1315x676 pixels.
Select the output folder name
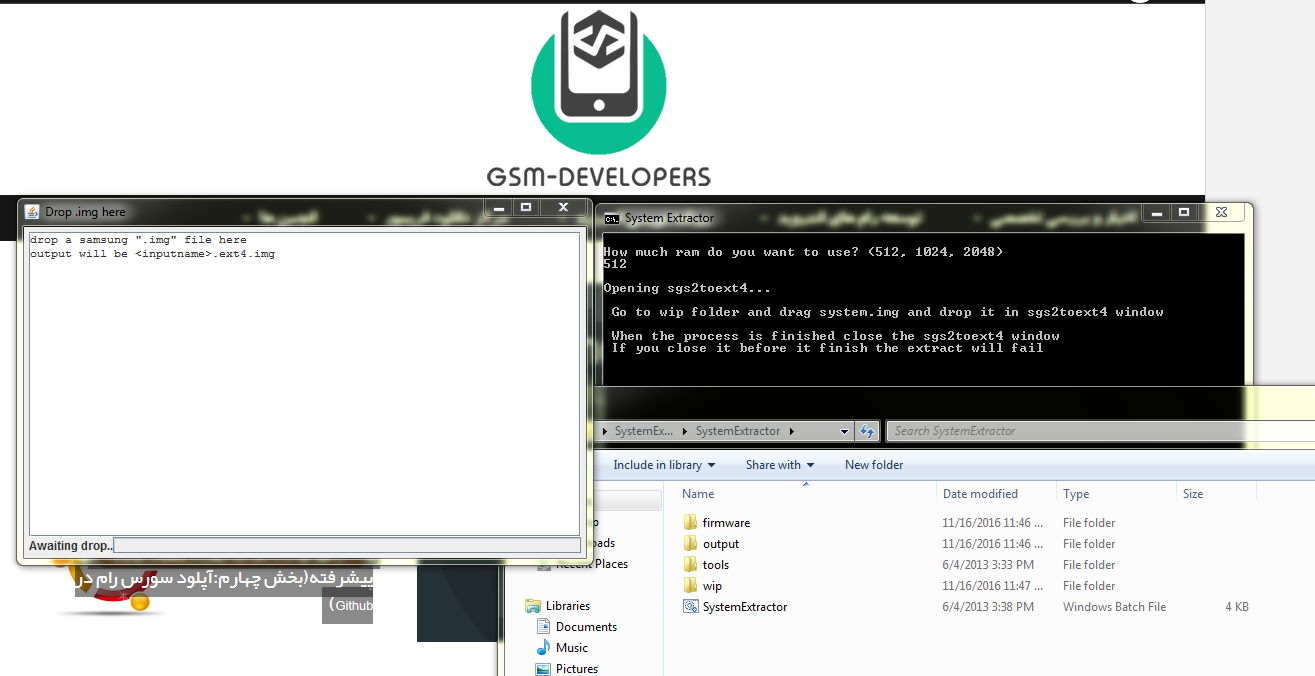click(x=721, y=544)
